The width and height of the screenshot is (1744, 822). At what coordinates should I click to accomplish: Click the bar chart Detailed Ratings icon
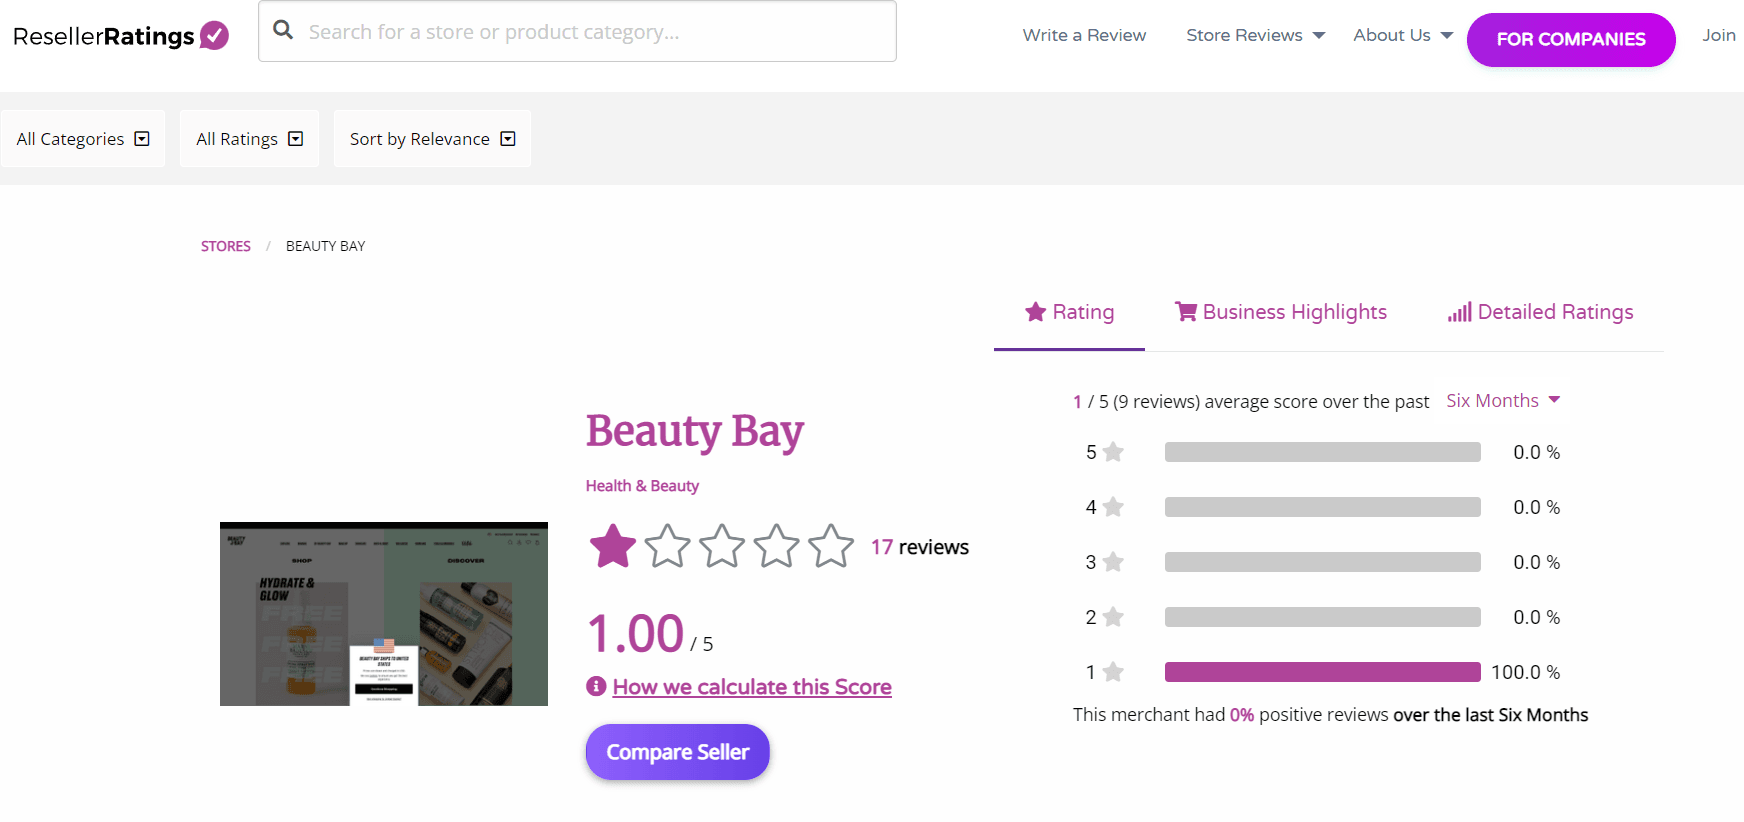[1459, 313]
